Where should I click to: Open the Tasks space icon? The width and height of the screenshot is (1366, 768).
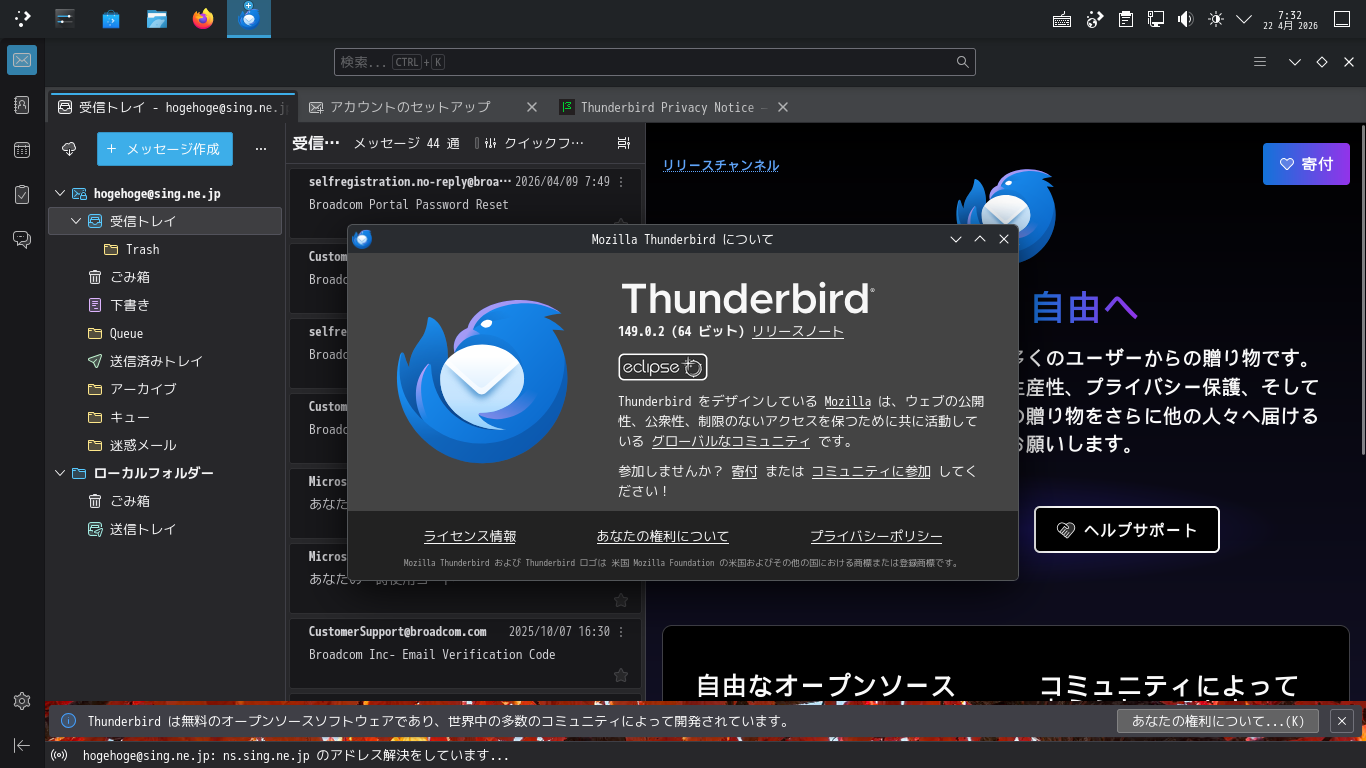point(22,194)
